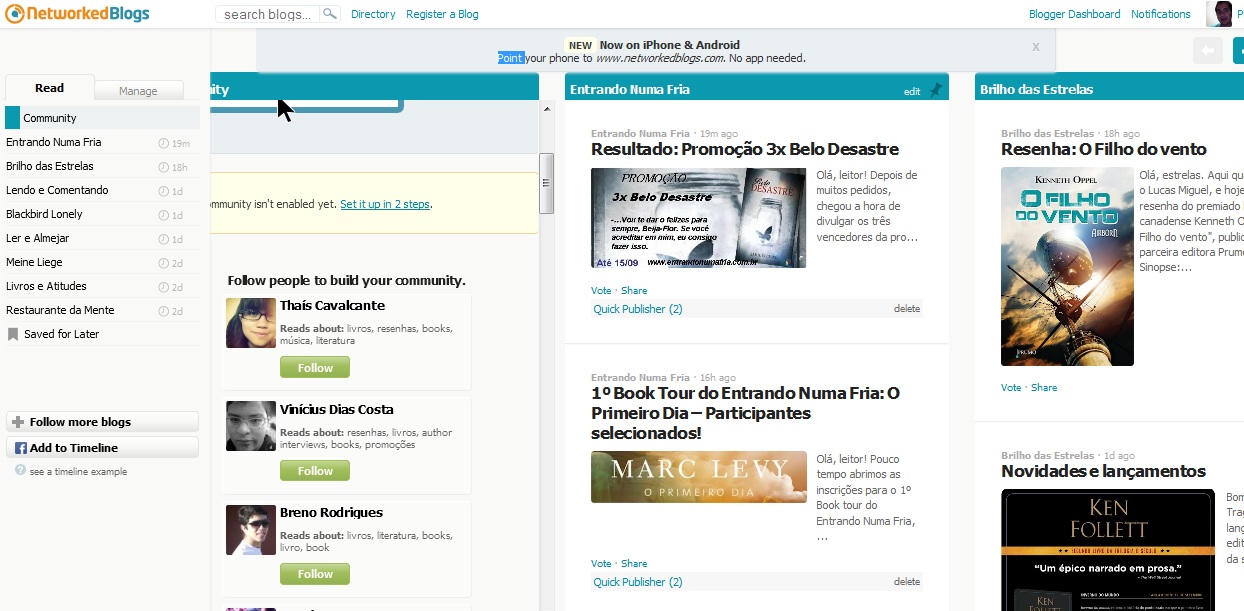Open the Marc Levy O Primeiro Dia thumbnail
Viewport: 1244px width, 611px height.
pos(699,477)
